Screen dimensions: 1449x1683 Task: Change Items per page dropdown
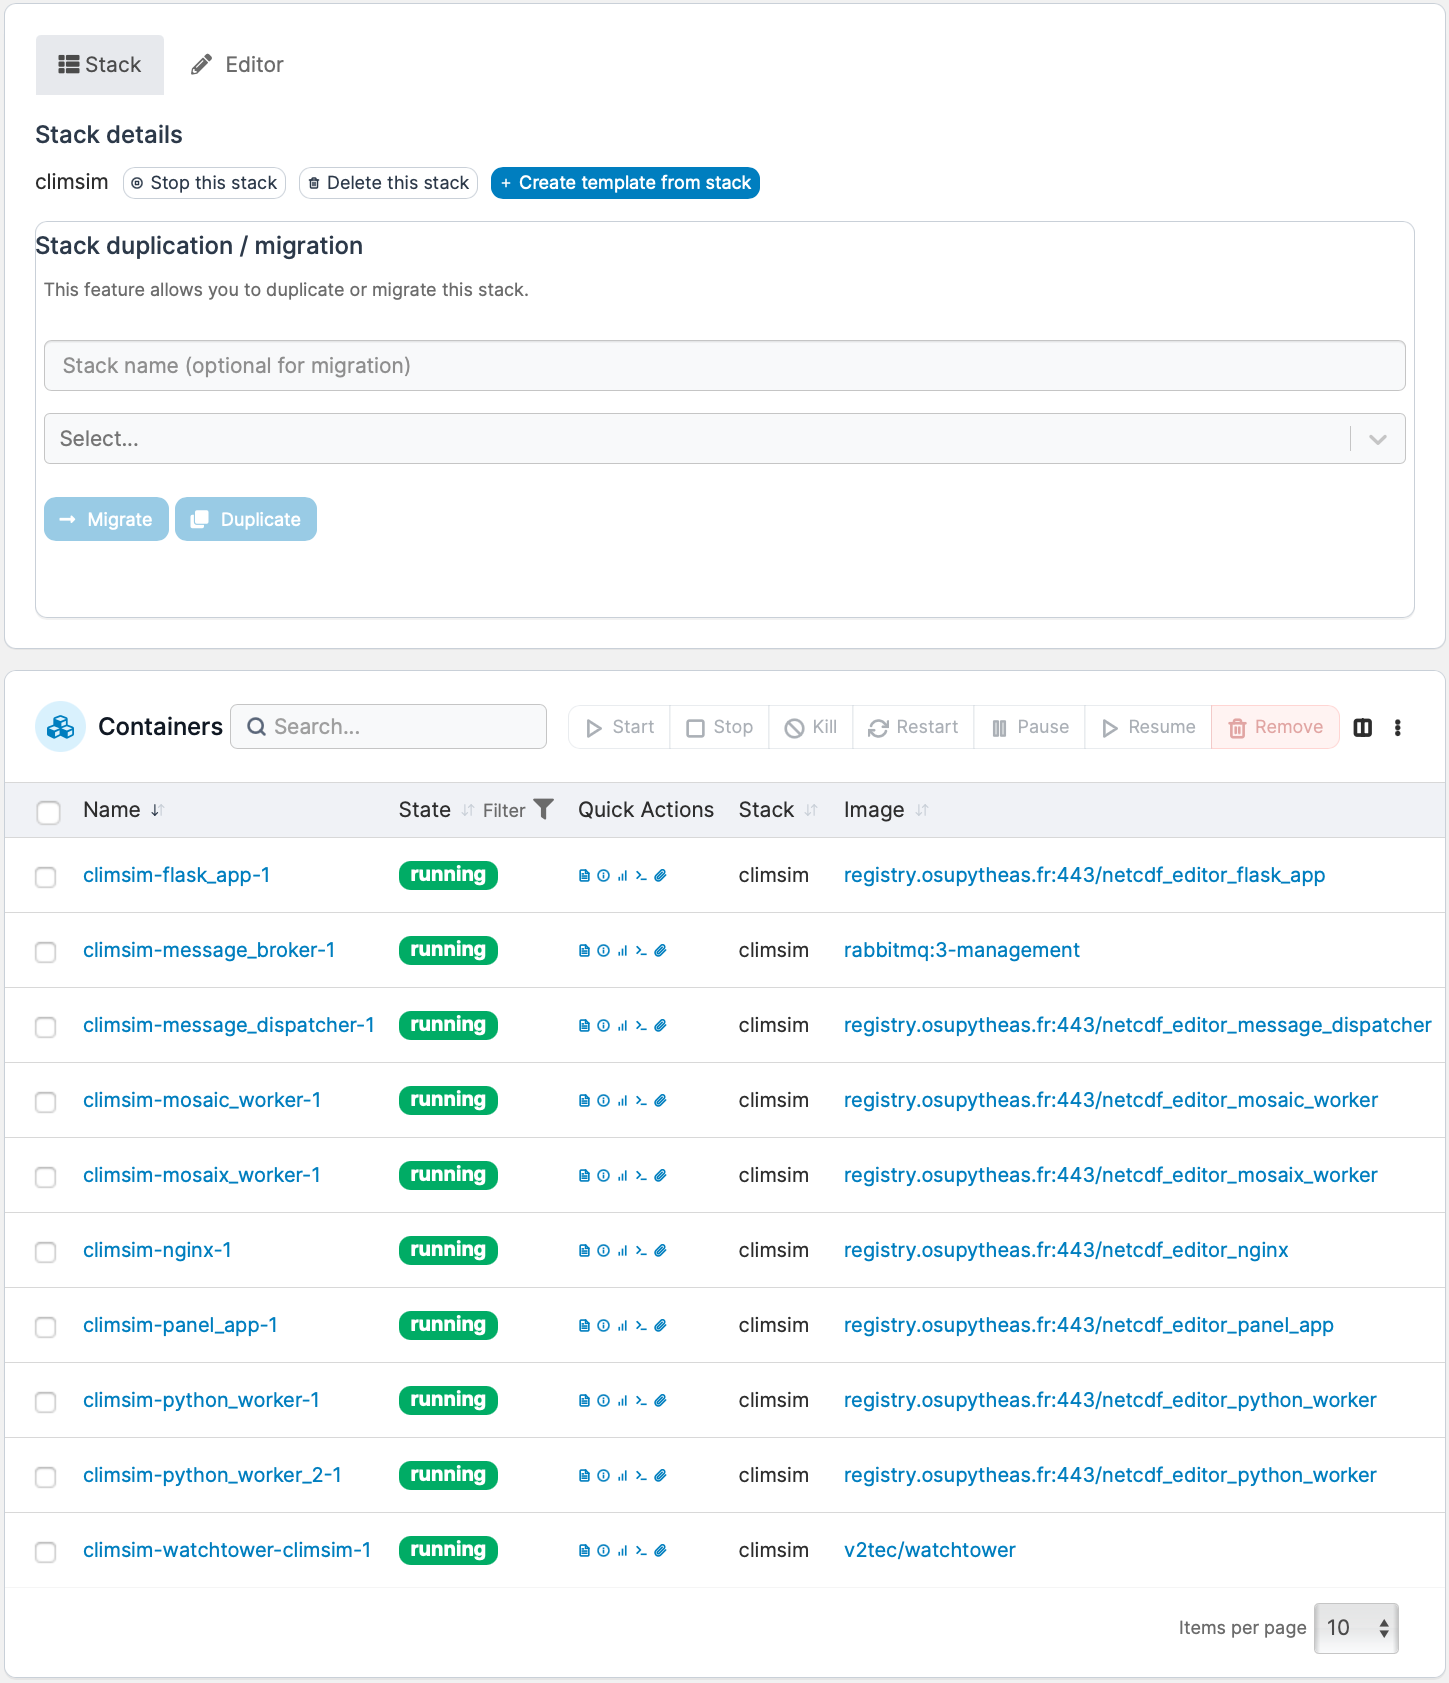point(1356,1628)
